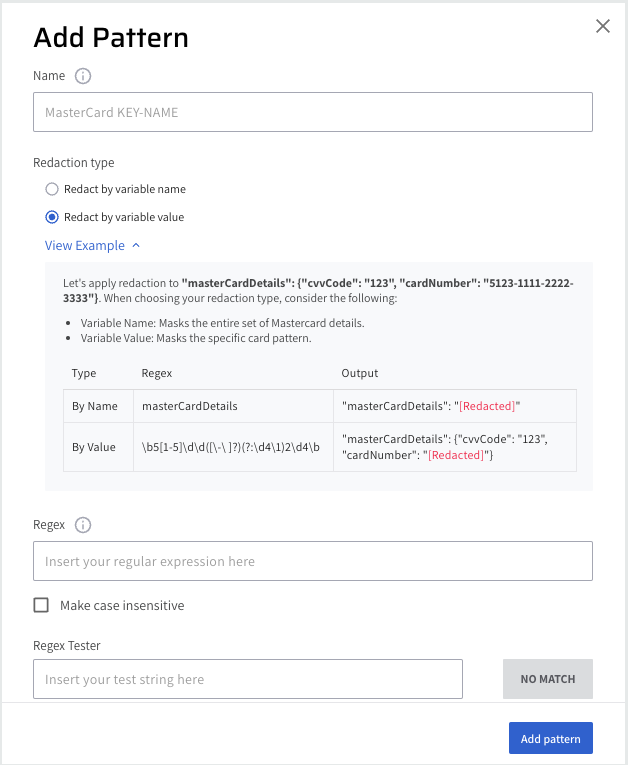This screenshot has height=765, width=628.
Task: Click the Type column header
Action: point(84,373)
